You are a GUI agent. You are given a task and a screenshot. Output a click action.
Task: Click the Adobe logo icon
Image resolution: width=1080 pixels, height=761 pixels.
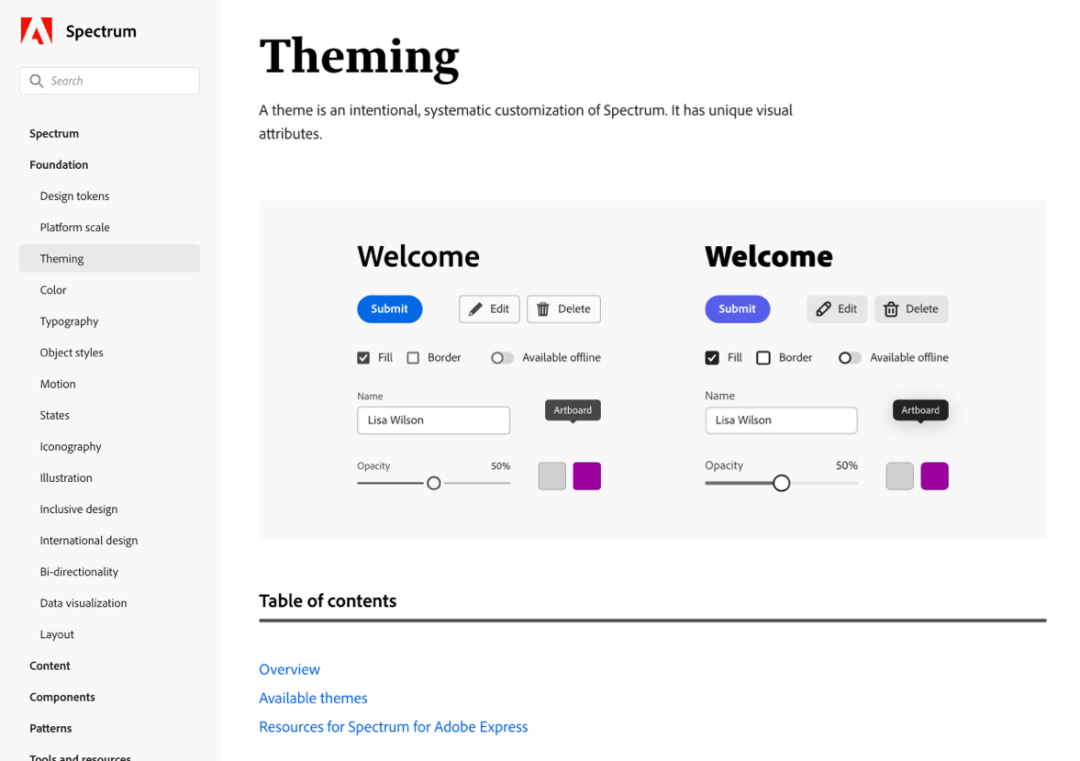[37, 31]
